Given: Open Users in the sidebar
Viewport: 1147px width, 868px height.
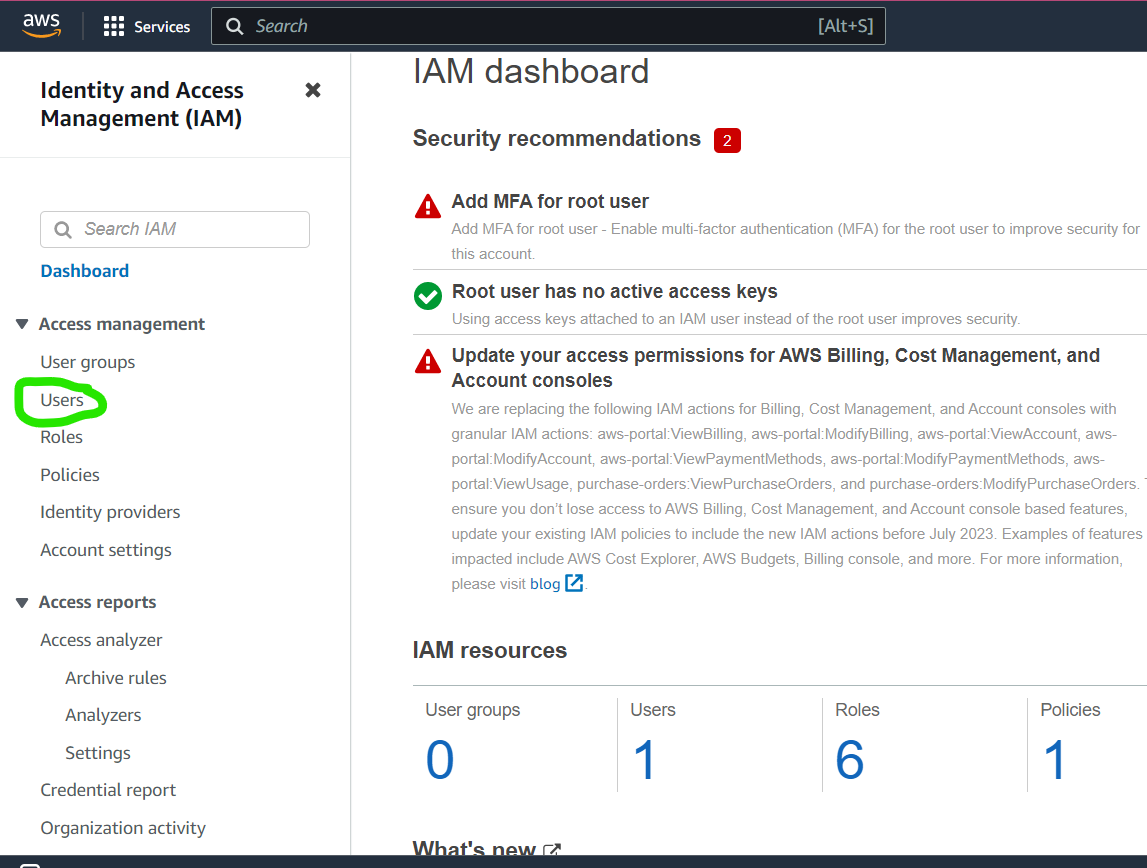Looking at the screenshot, I should (62, 400).
